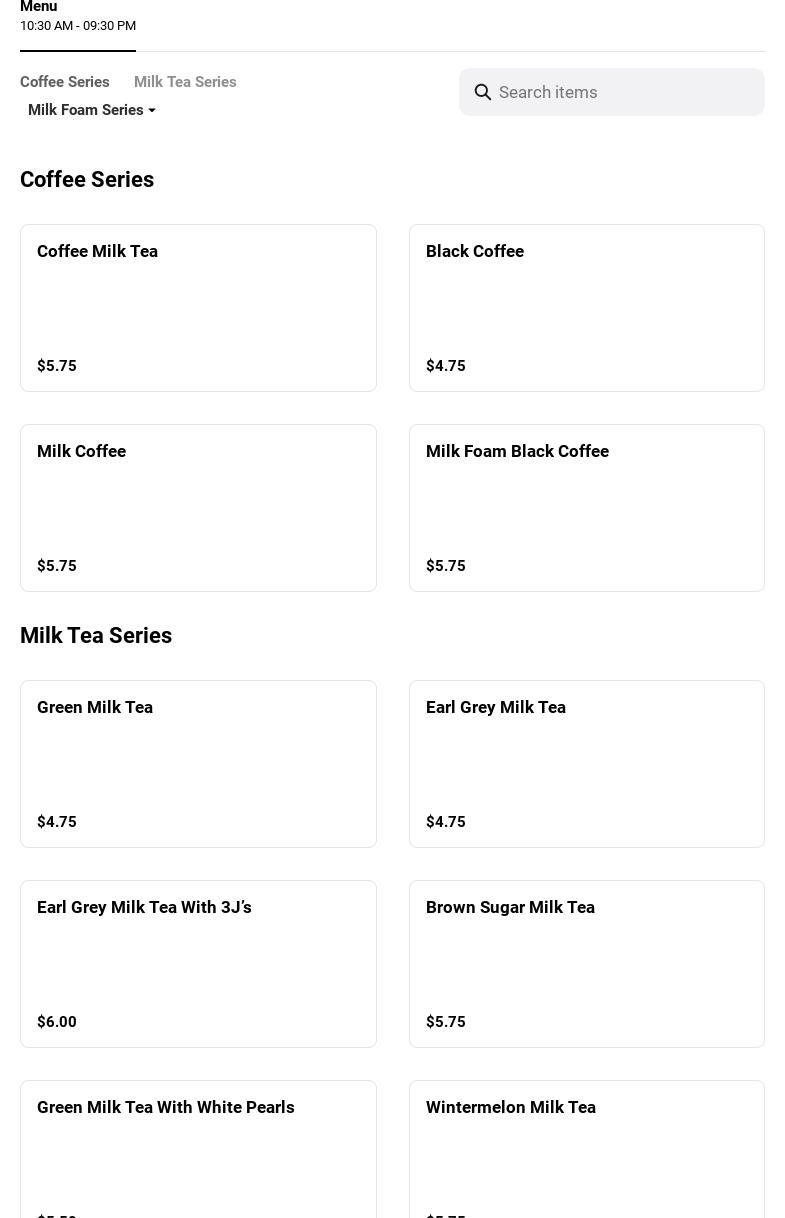This screenshot has height=1218, width=785.
Task: Expand the Milk Foam Series dropdown
Action: [92, 110]
